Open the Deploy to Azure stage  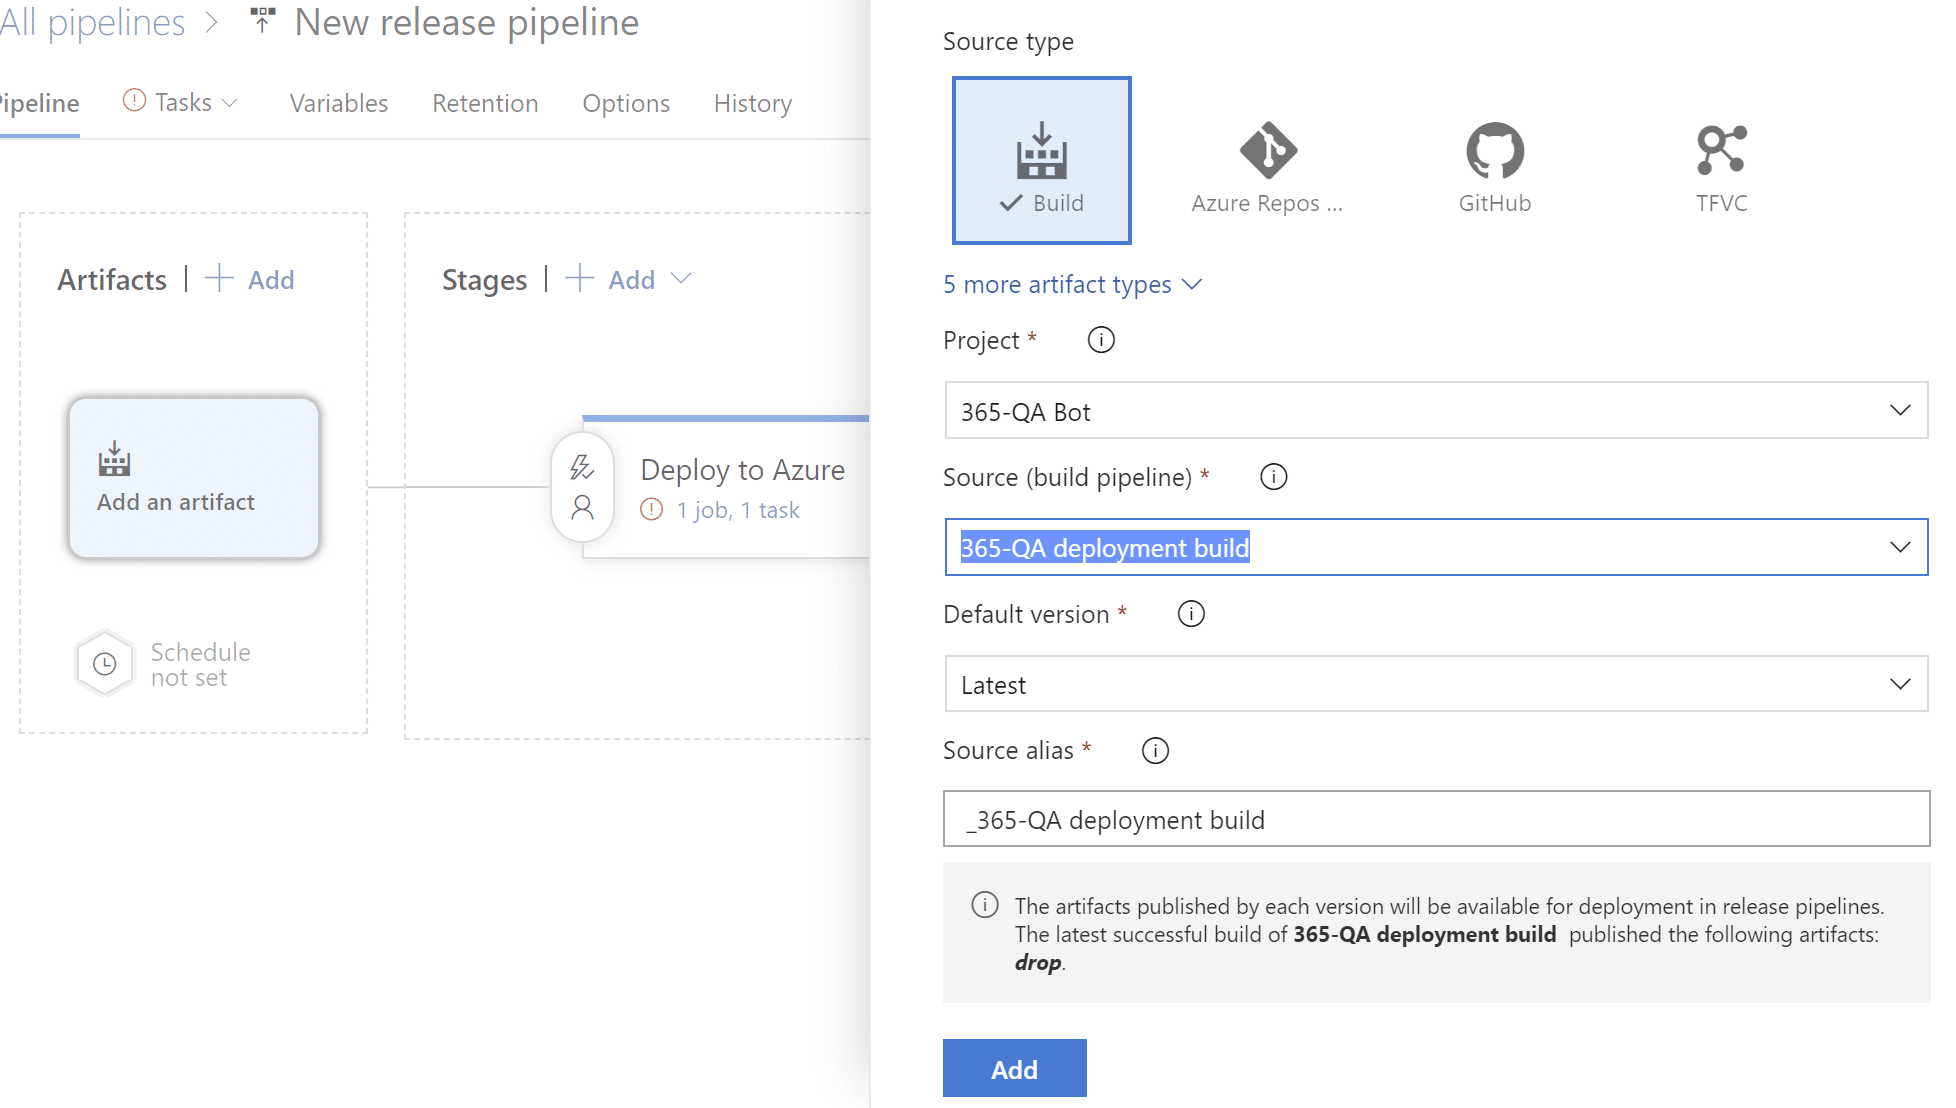(743, 470)
